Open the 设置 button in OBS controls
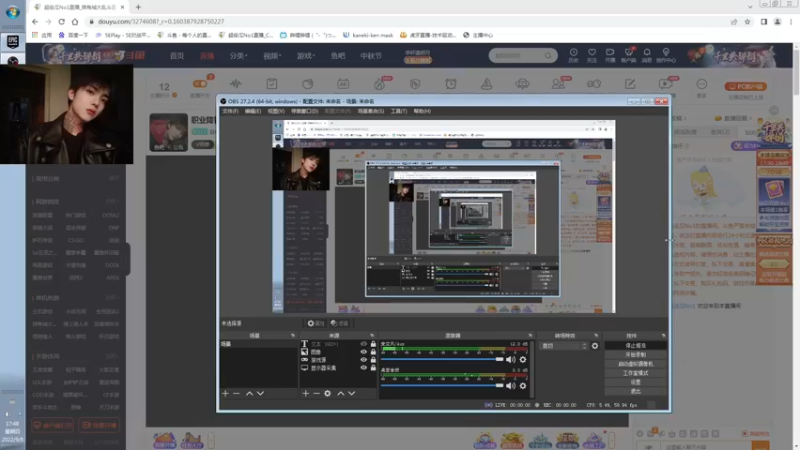This screenshot has height=450, width=800. coord(636,382)
